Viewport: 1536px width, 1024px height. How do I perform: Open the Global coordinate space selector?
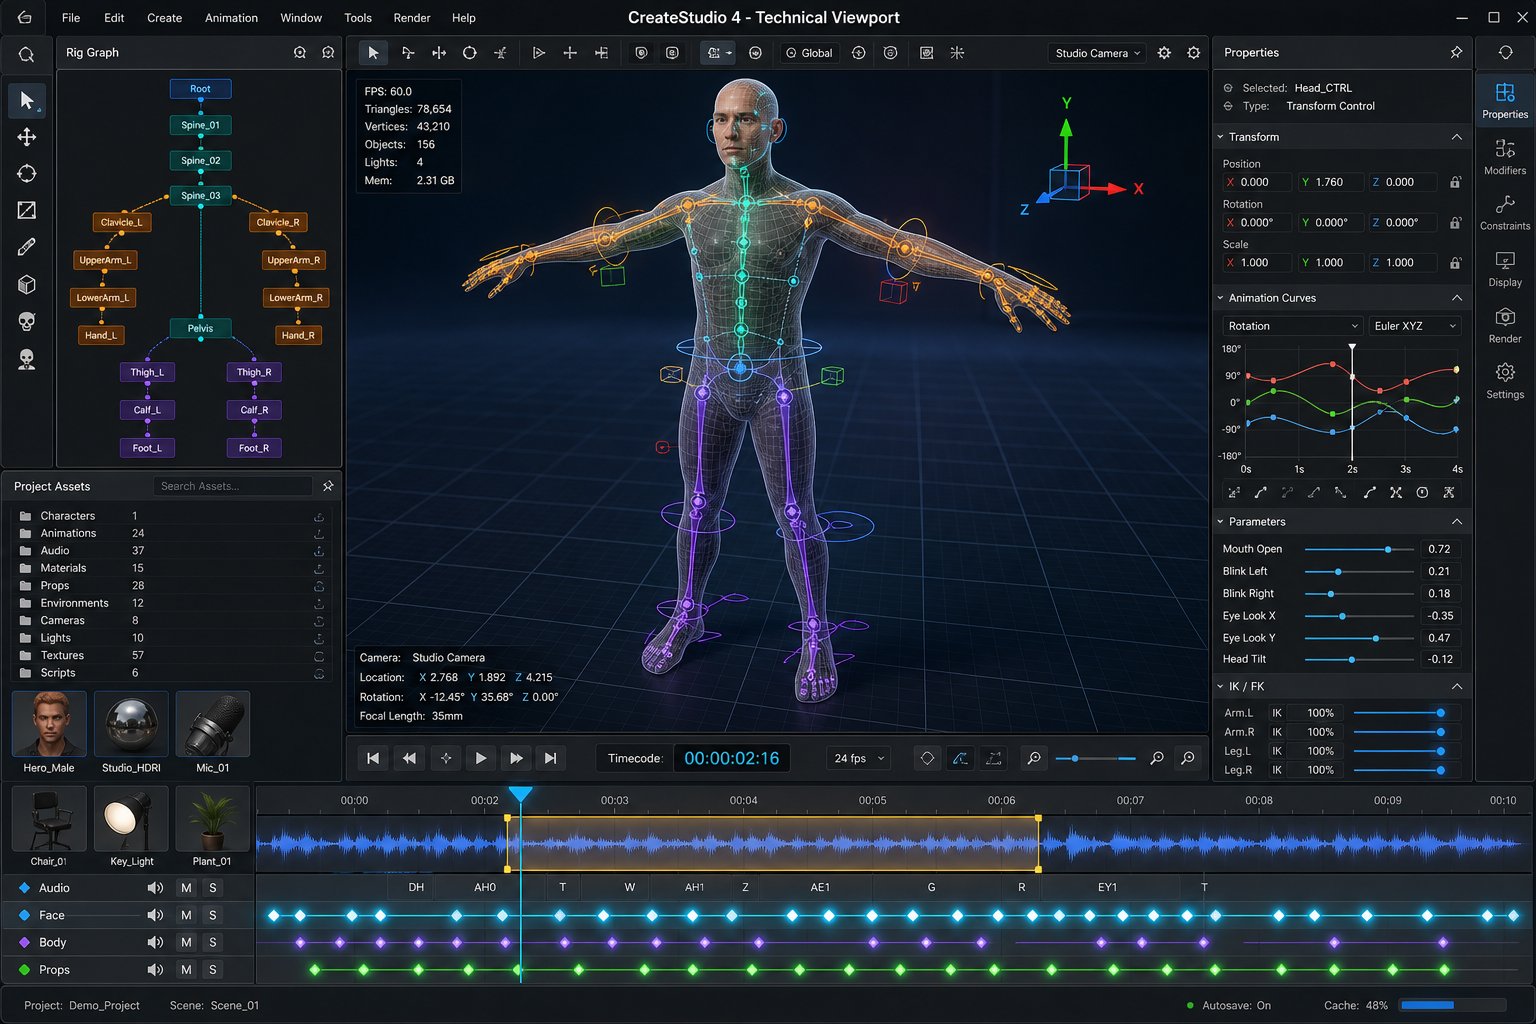[809, 53]
